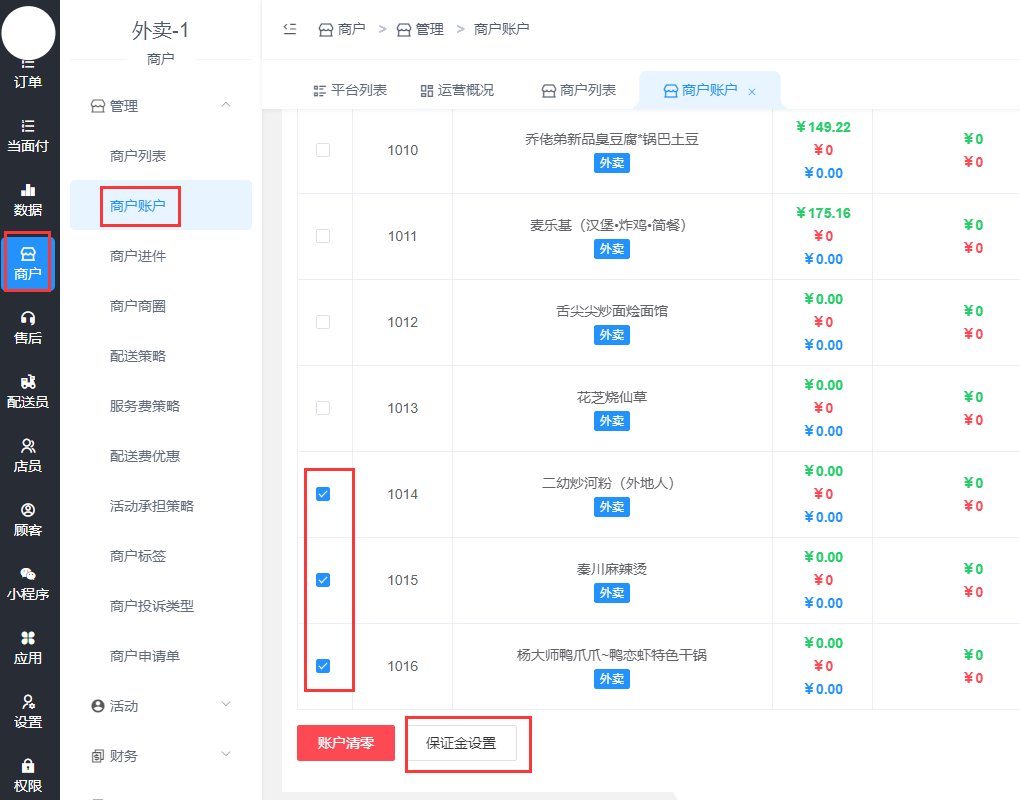The width and height of the screenshot is (1020, 800).
Task: Open the 应用 apps sidebar section
Action: tap(28, 647)
